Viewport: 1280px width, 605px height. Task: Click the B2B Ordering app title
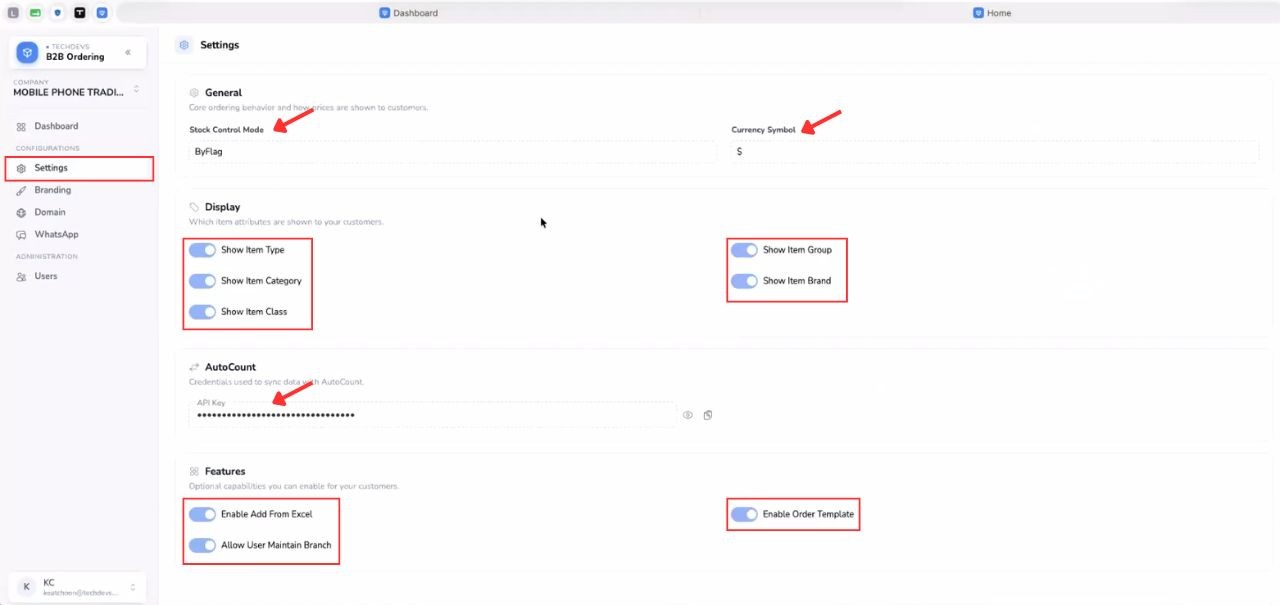pos(75,57)
